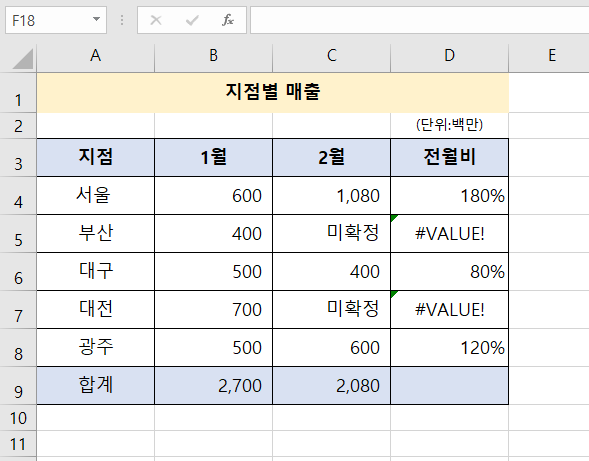This screenshot has height=461, width=589.
Task: Select column B header
Action: [213, 56]
